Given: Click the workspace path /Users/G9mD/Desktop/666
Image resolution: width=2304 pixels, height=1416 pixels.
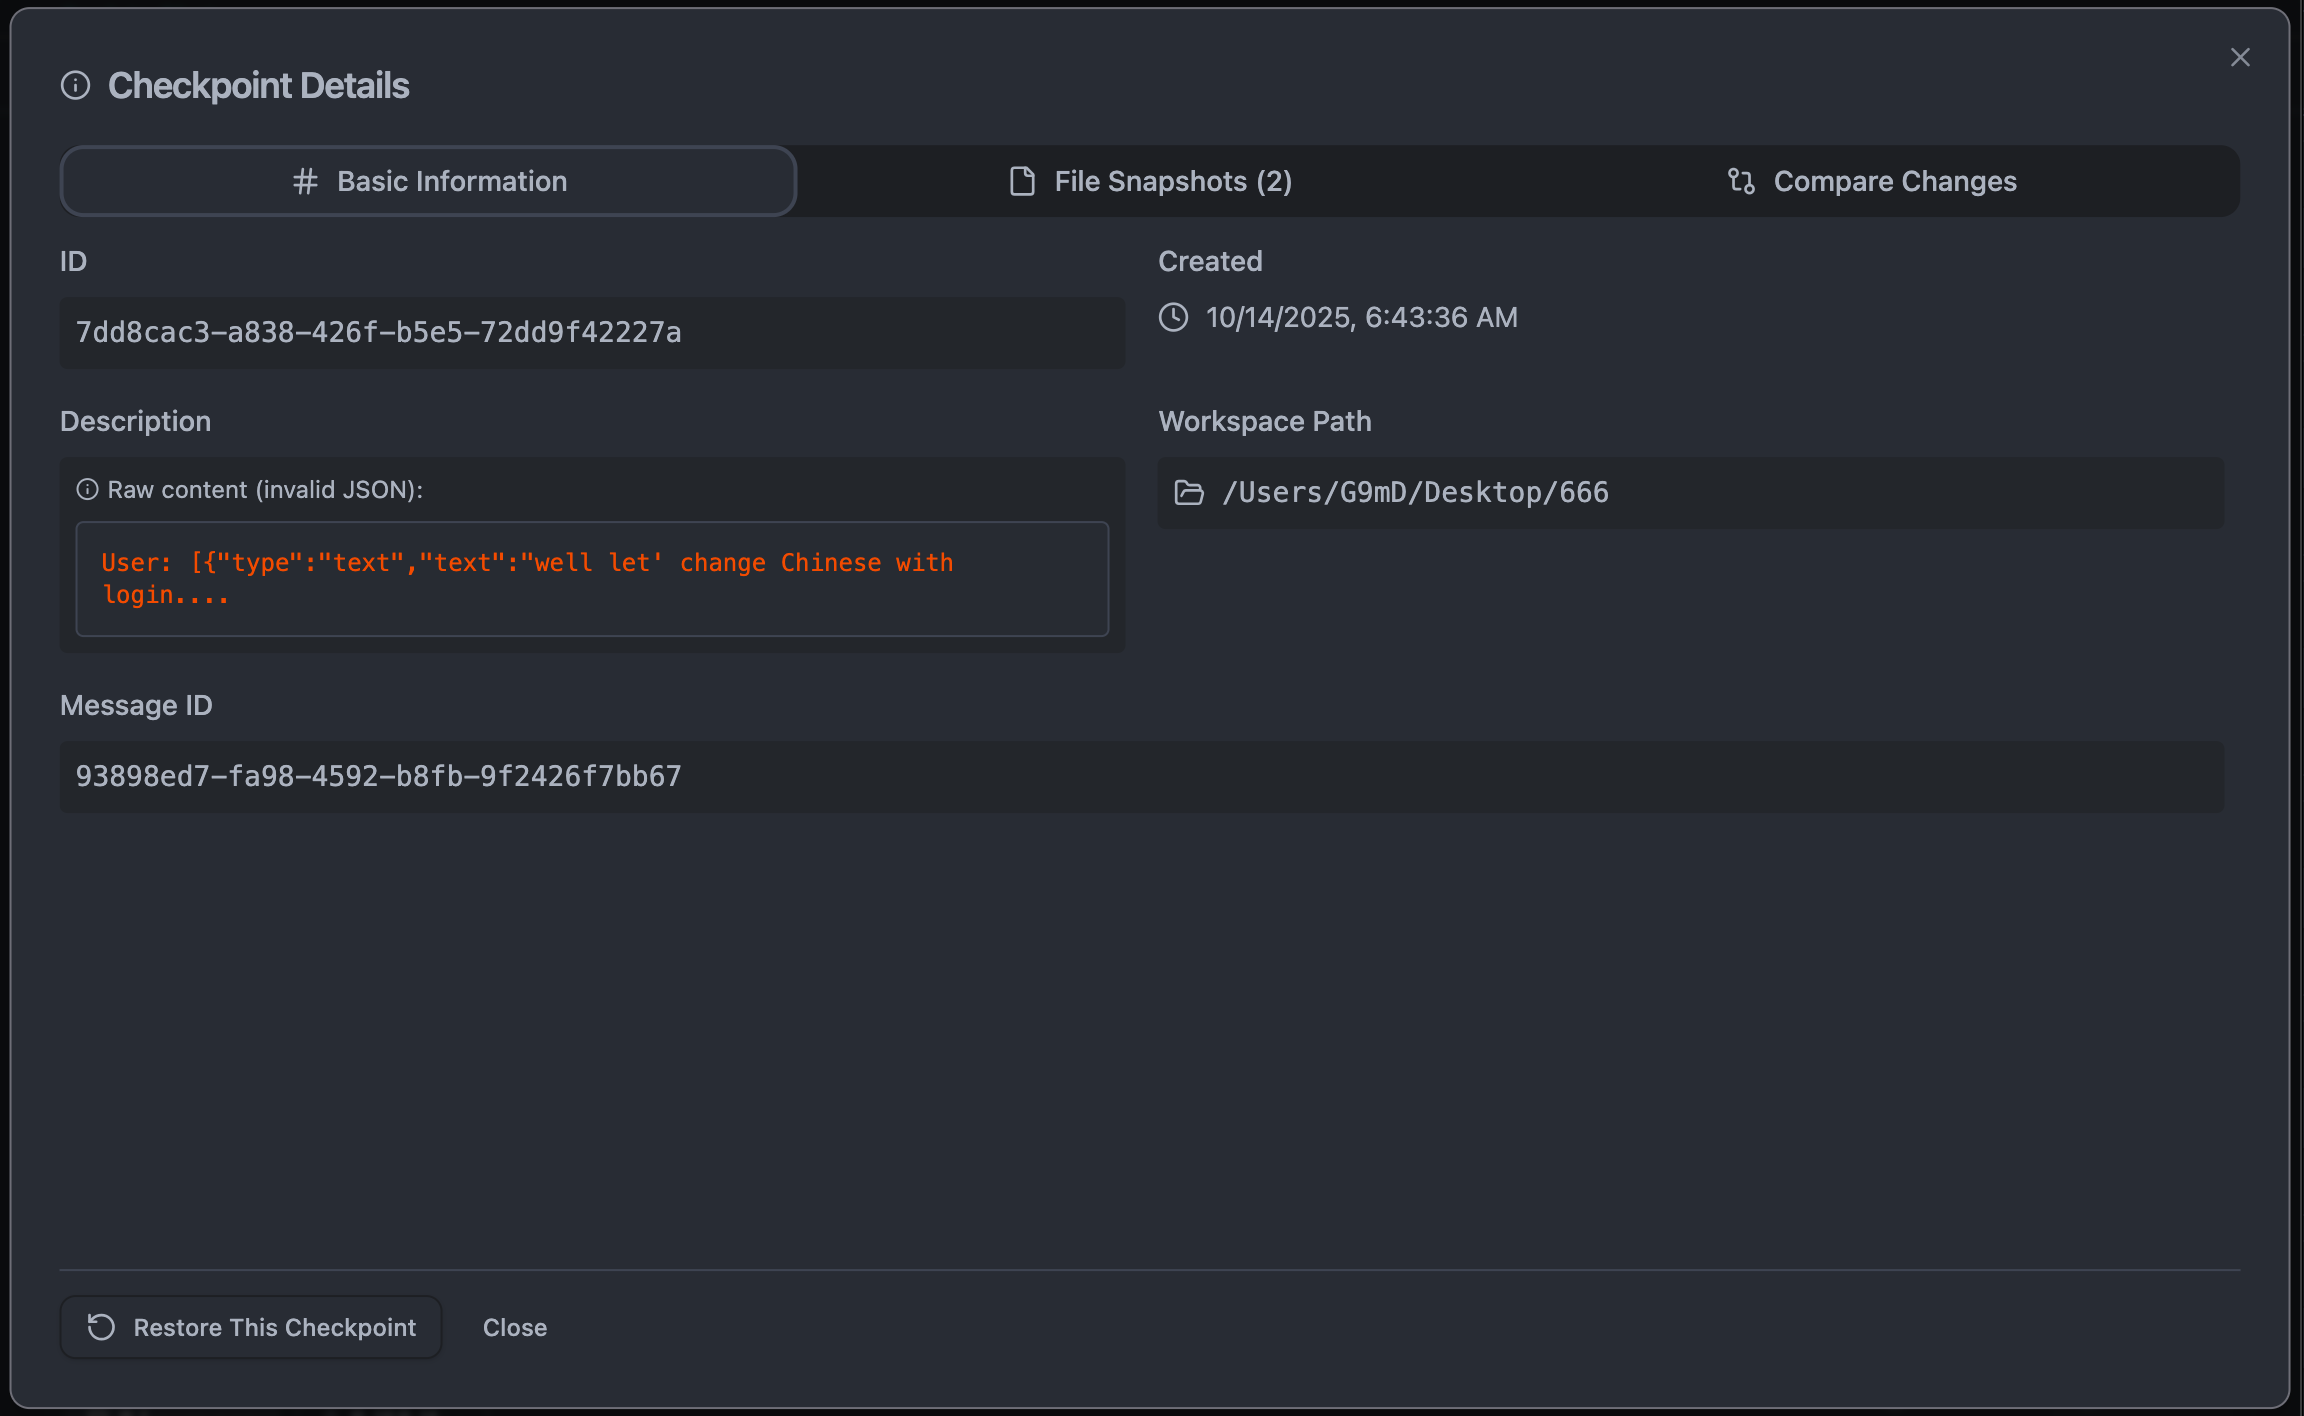Looking at the screenshot, I should (x=1415, y=493).
